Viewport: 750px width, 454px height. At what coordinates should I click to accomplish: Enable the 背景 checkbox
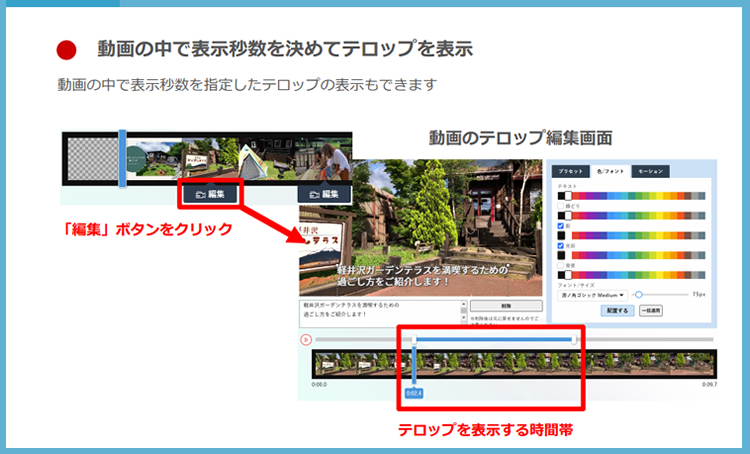pyautogui.click(x=561, y=265)
